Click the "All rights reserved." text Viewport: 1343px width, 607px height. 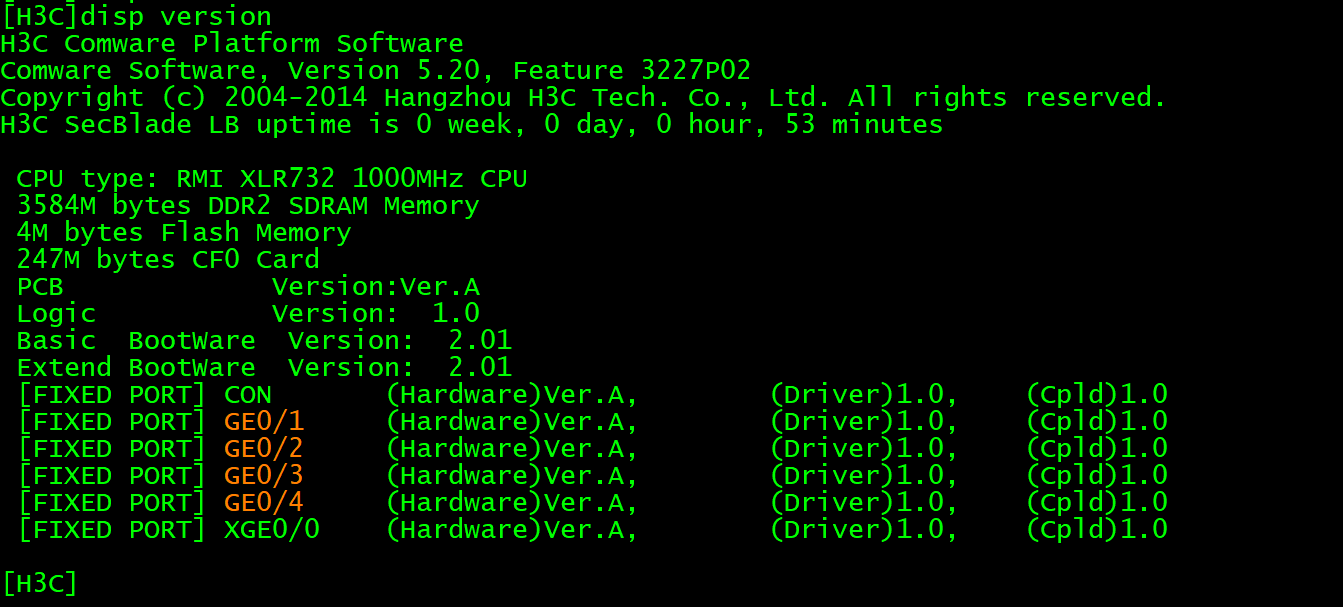(x=1007, y=98)
